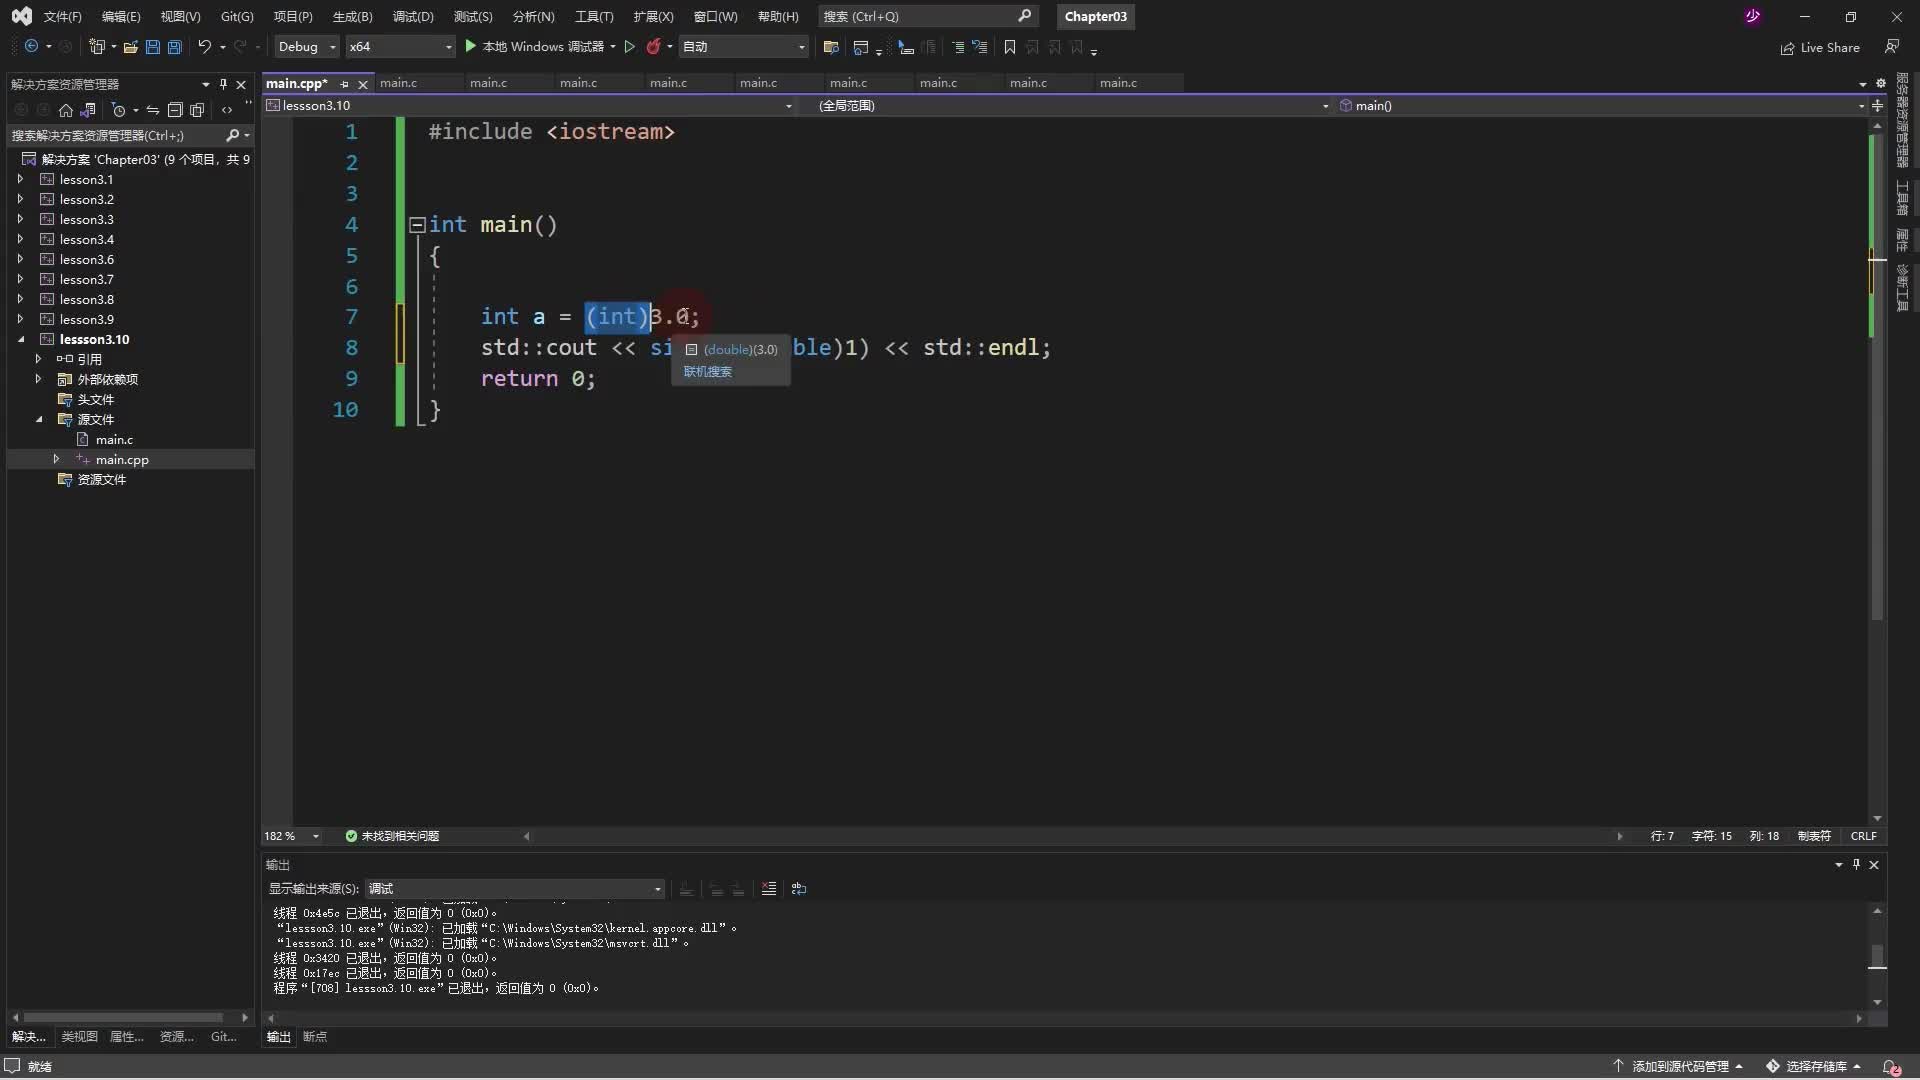Click the comment out selected lines icon

pos(957,47)
